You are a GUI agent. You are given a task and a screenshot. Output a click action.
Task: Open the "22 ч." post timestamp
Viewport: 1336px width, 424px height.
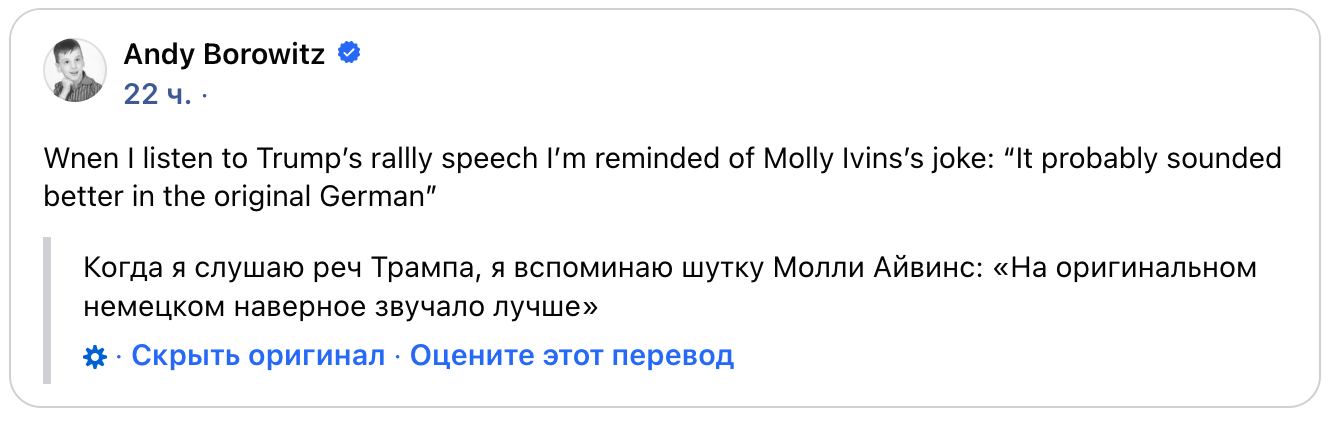(157, 95)
